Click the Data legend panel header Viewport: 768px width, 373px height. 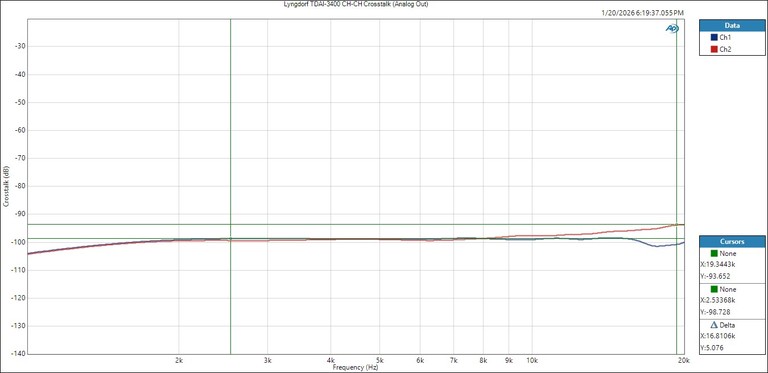pyautogui.click(x=732, y=25)
